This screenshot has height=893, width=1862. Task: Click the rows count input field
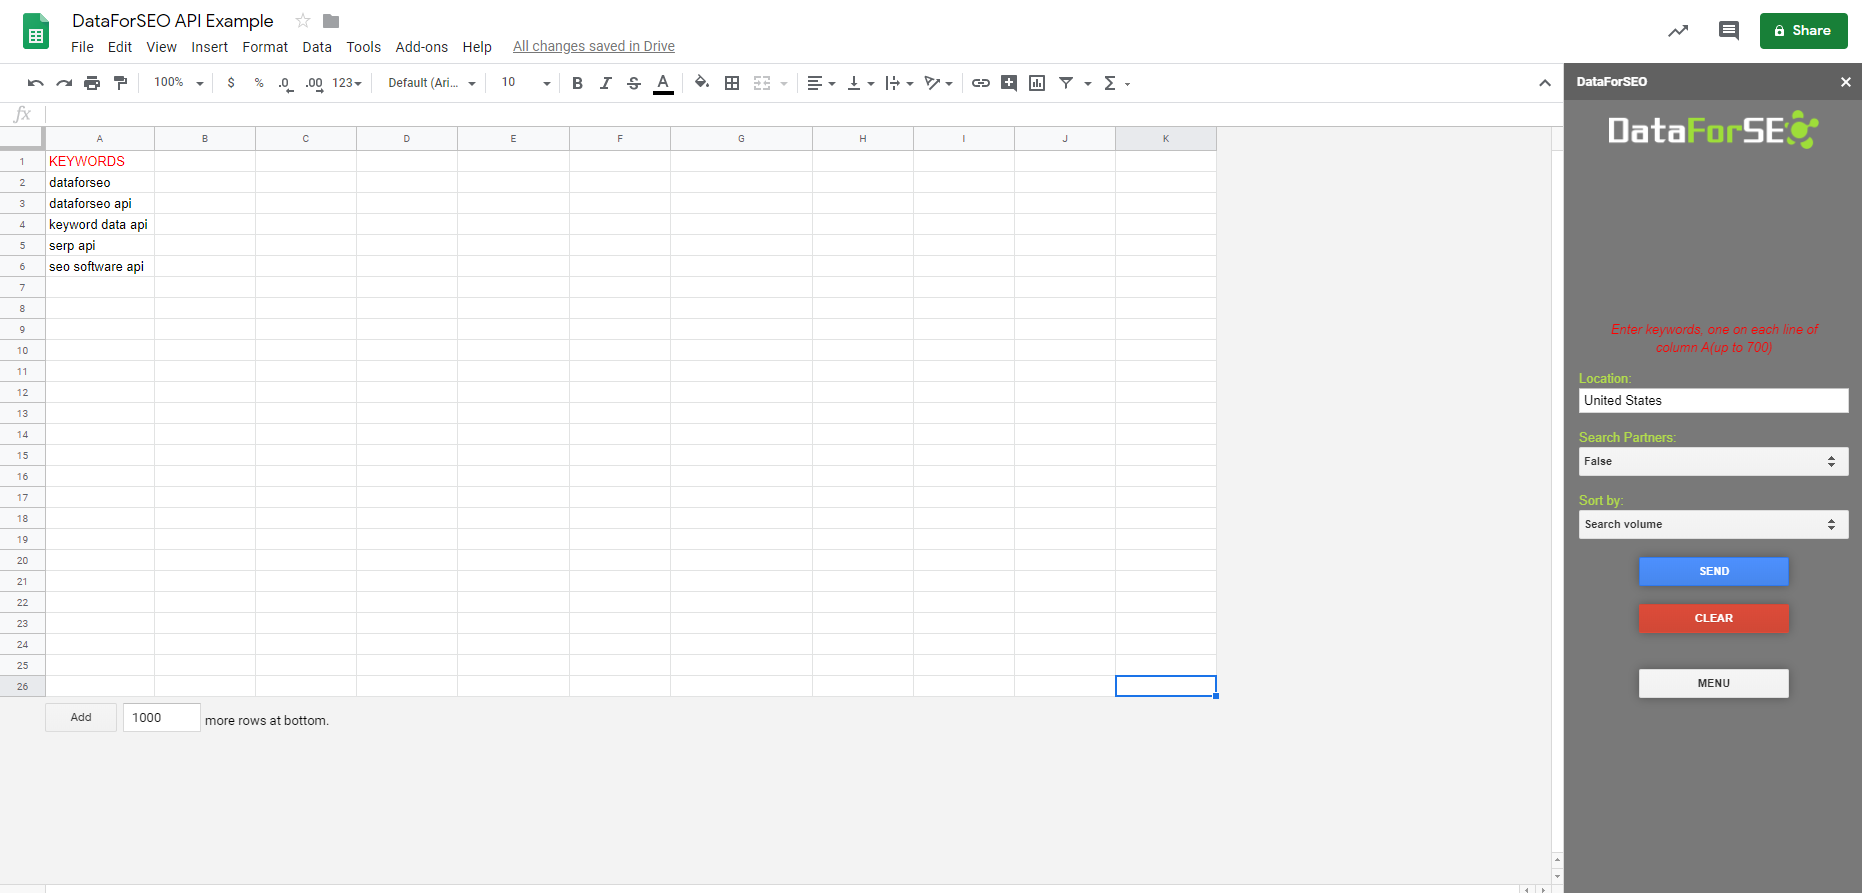(x=161, y=717)
